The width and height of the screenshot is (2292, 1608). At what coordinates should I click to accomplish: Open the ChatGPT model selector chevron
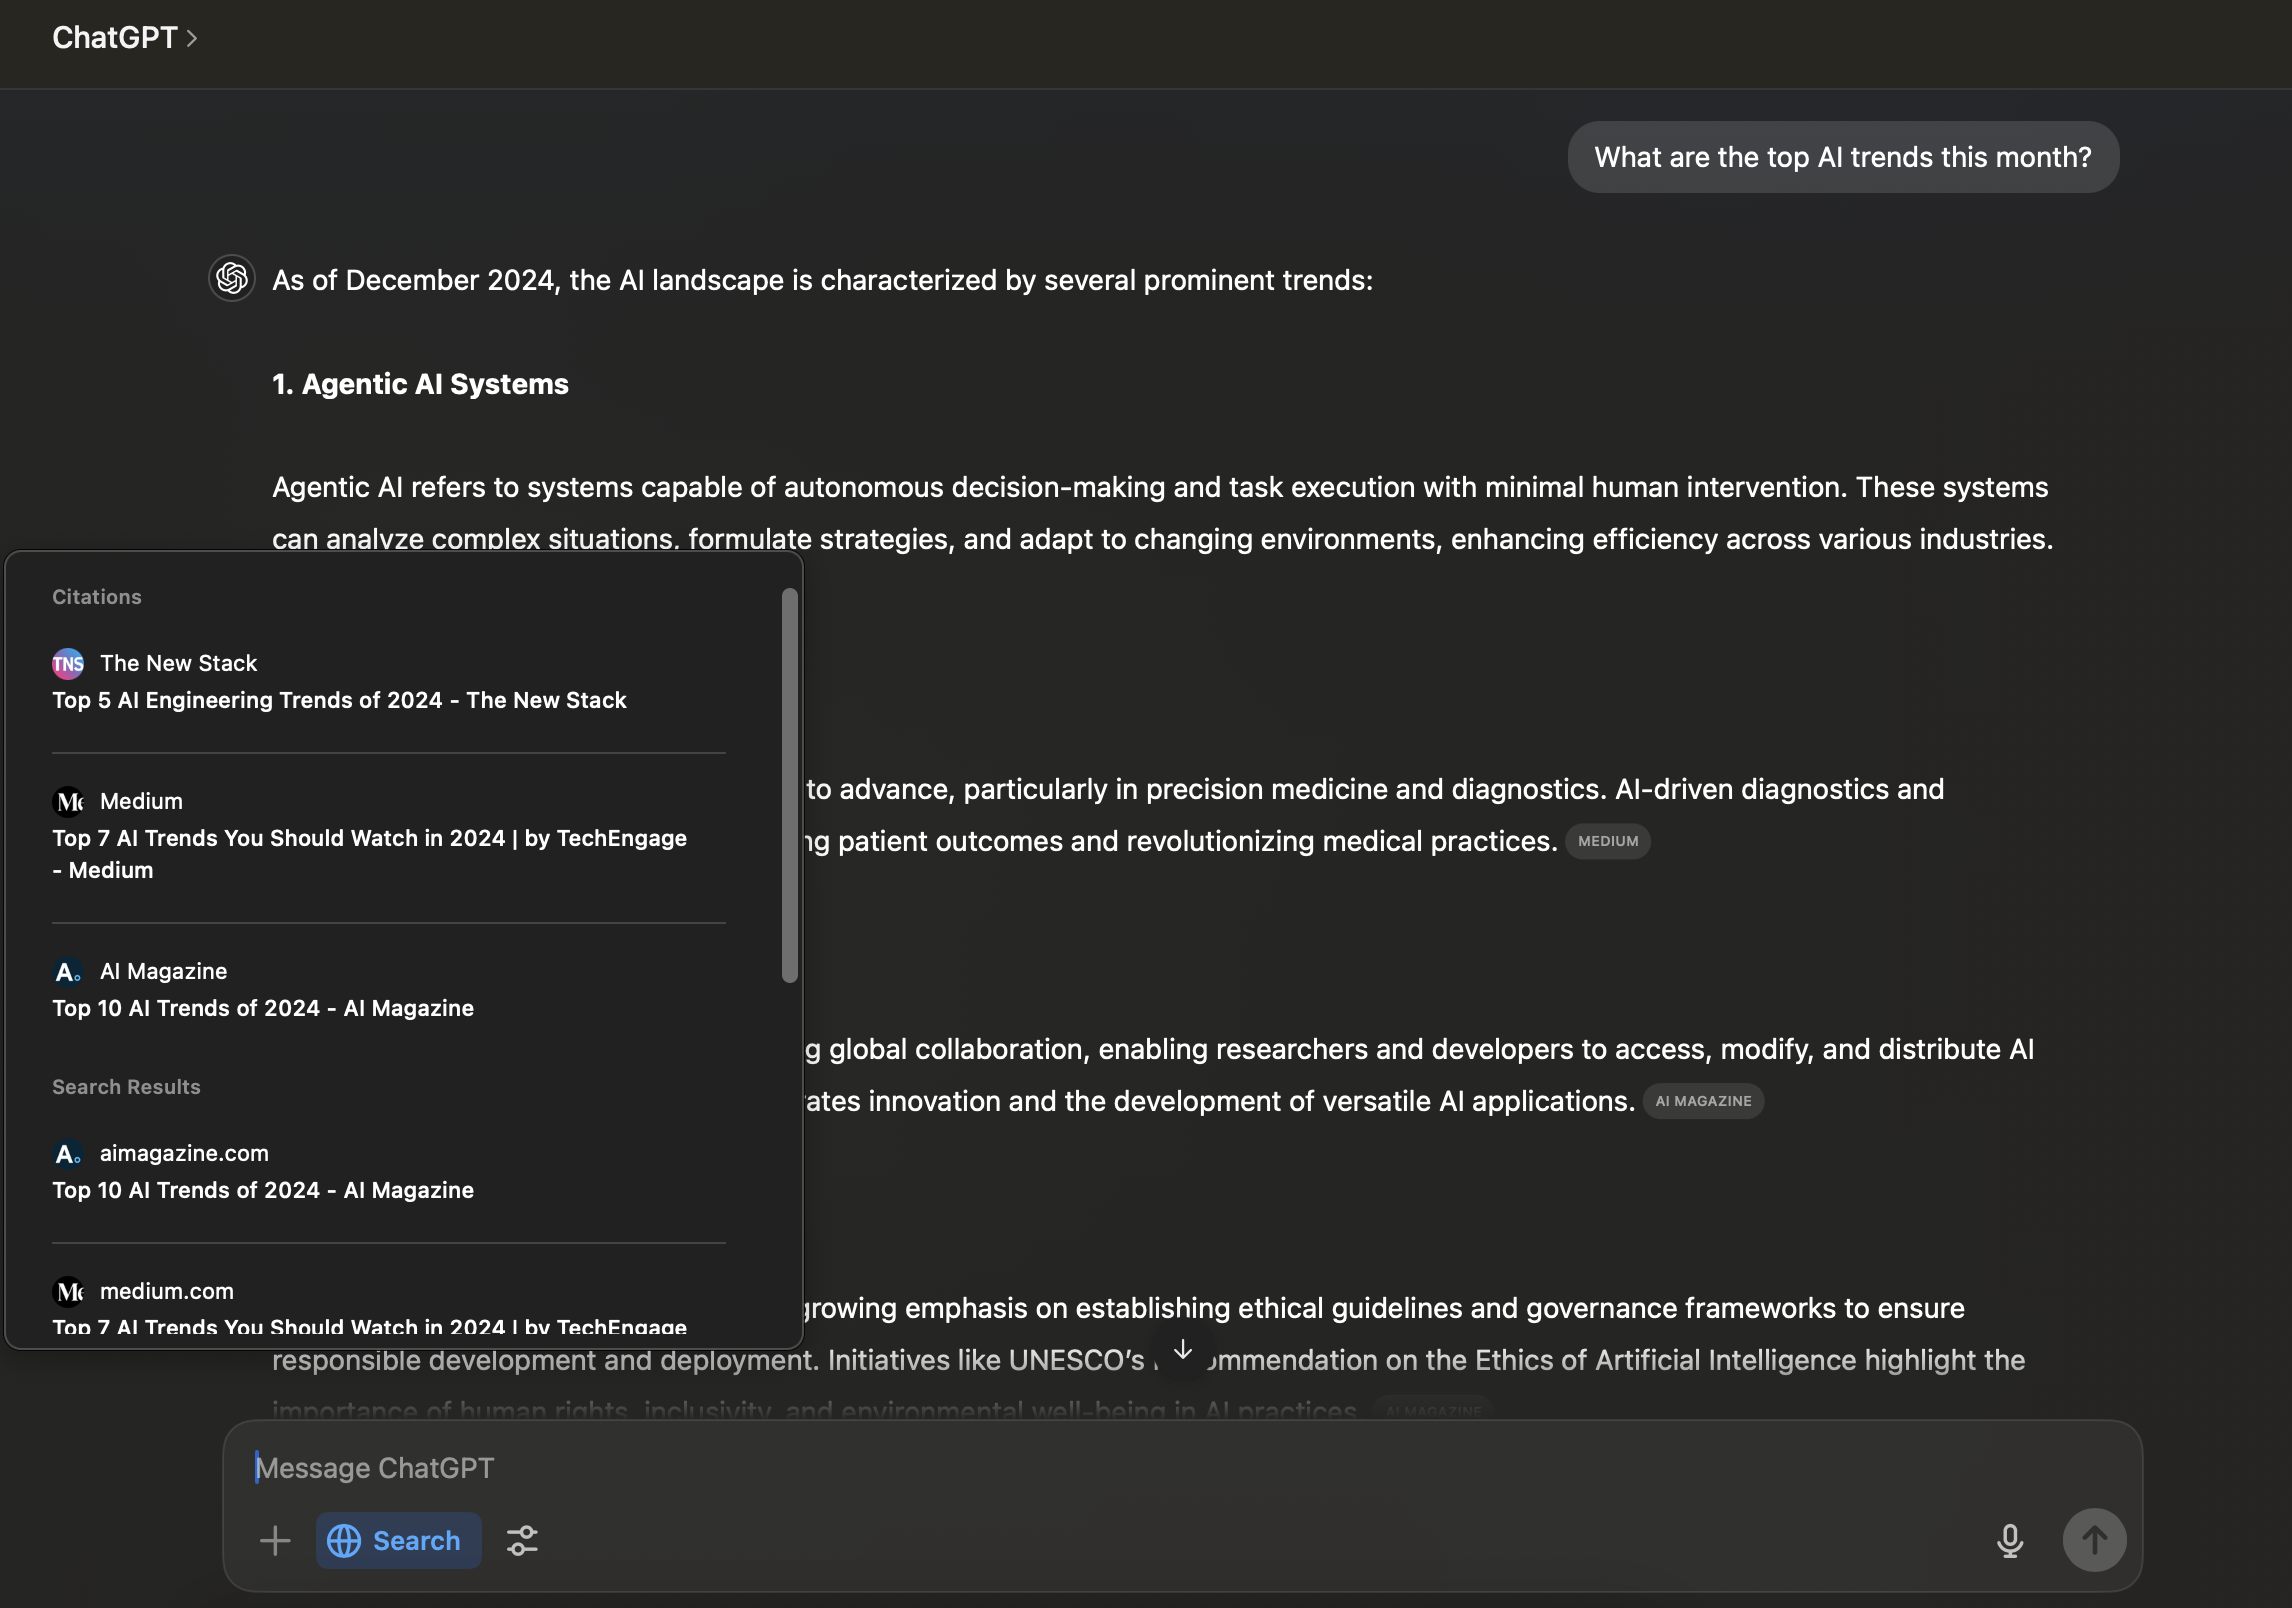(192, 38)
